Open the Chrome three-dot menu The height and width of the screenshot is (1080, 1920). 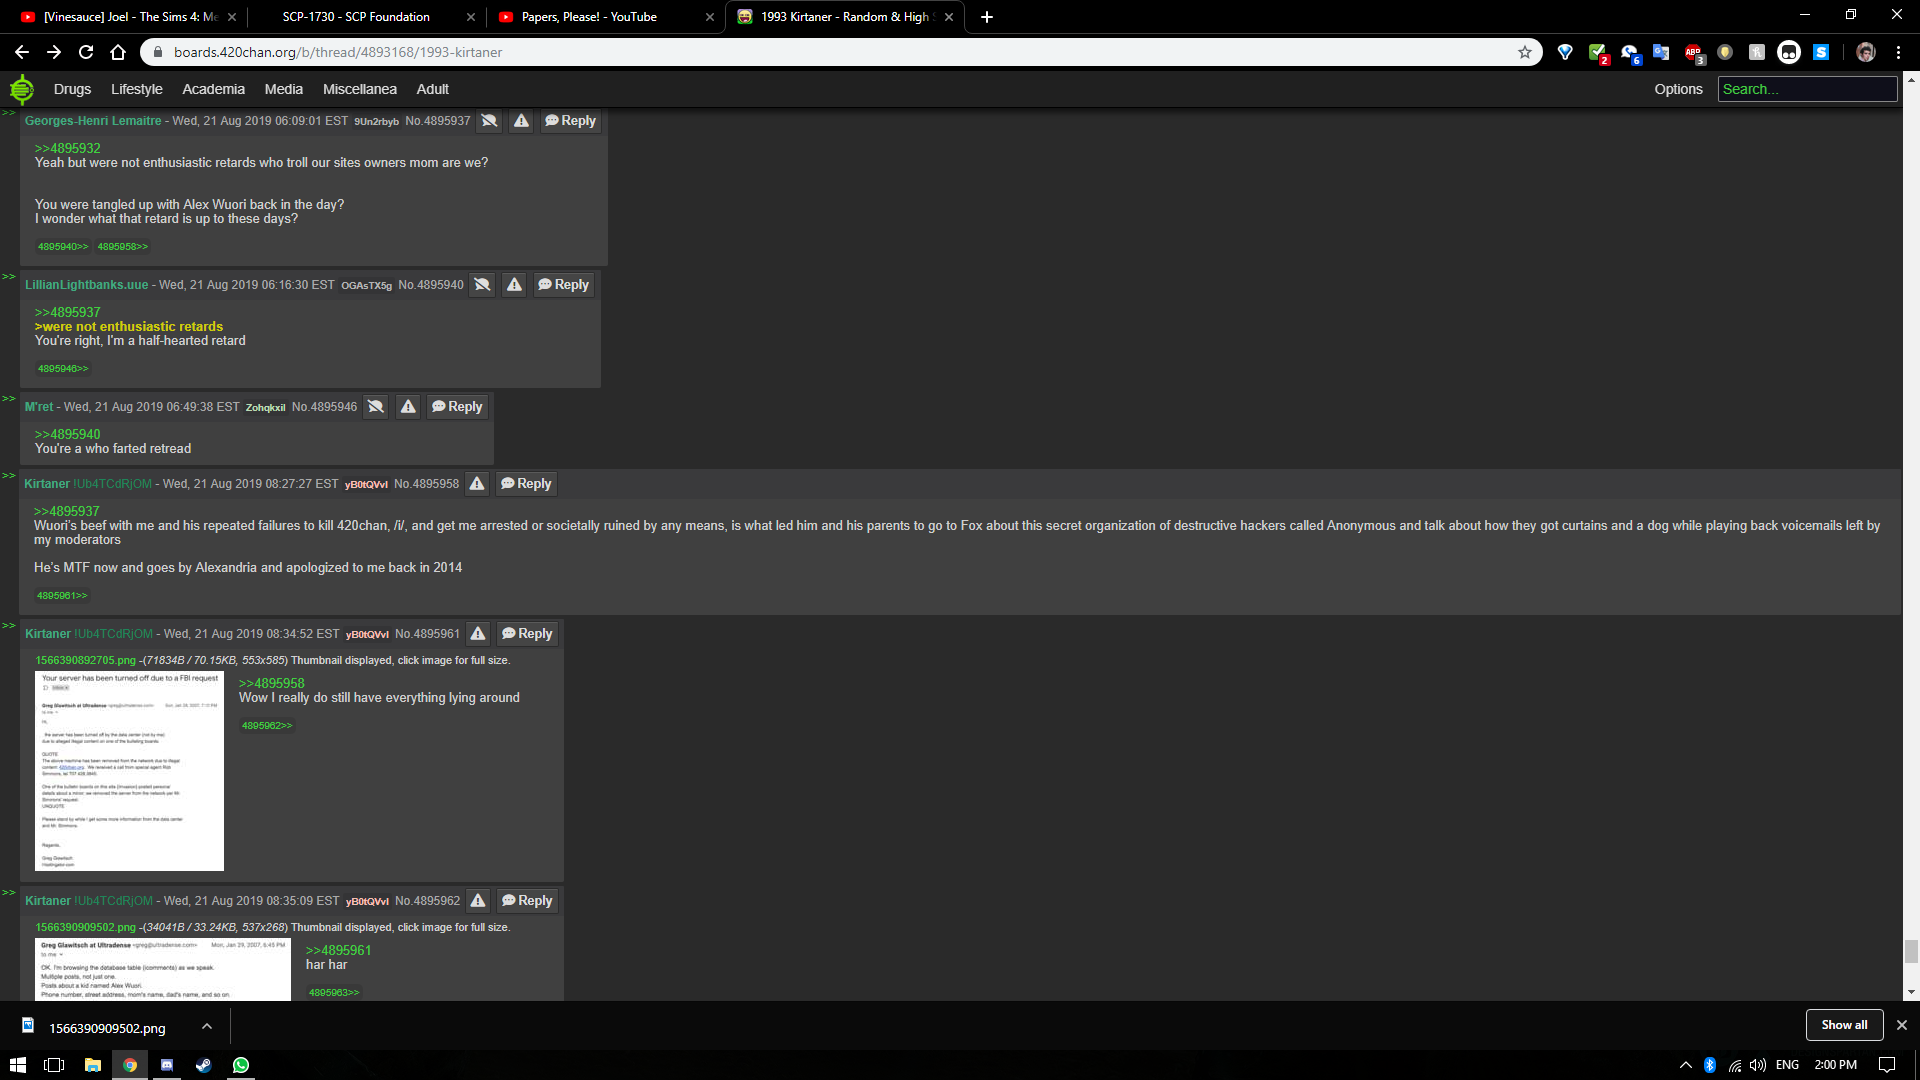click(1898, 52)
